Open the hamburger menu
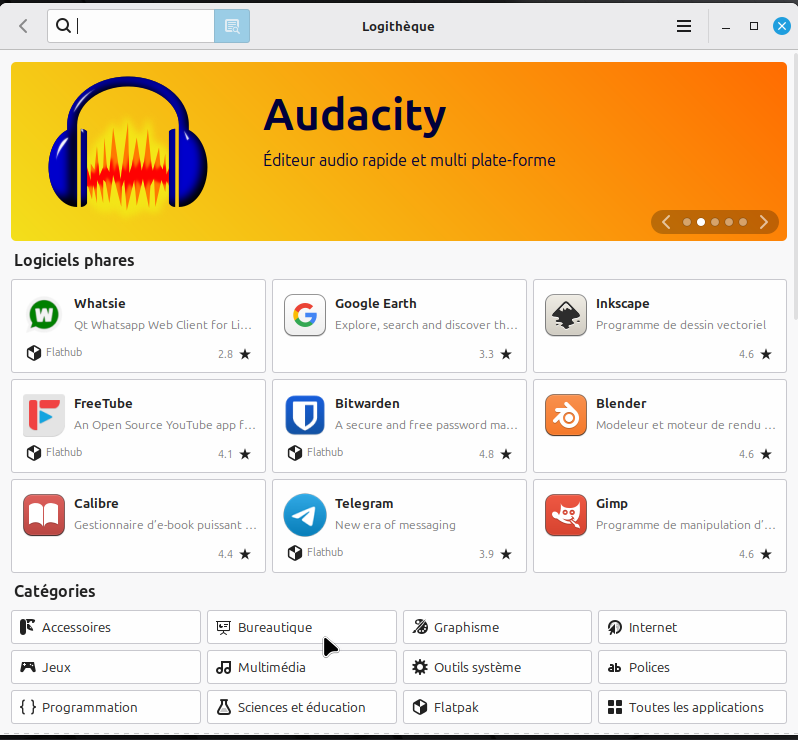The height and width of the screenshot is (740, 798). (x=684, y=26)
